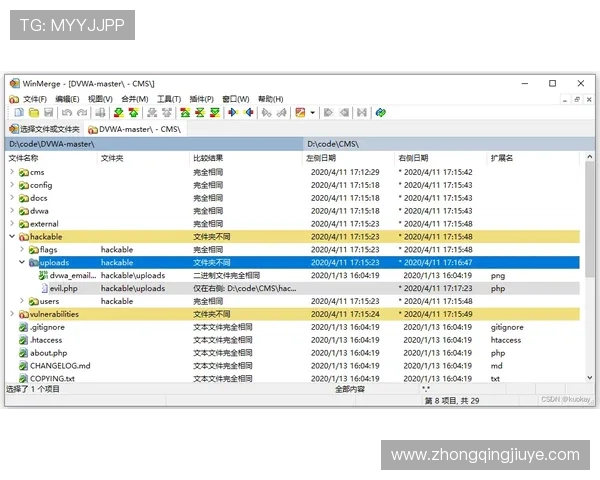Expand the users subfolder node

point(22,301)
